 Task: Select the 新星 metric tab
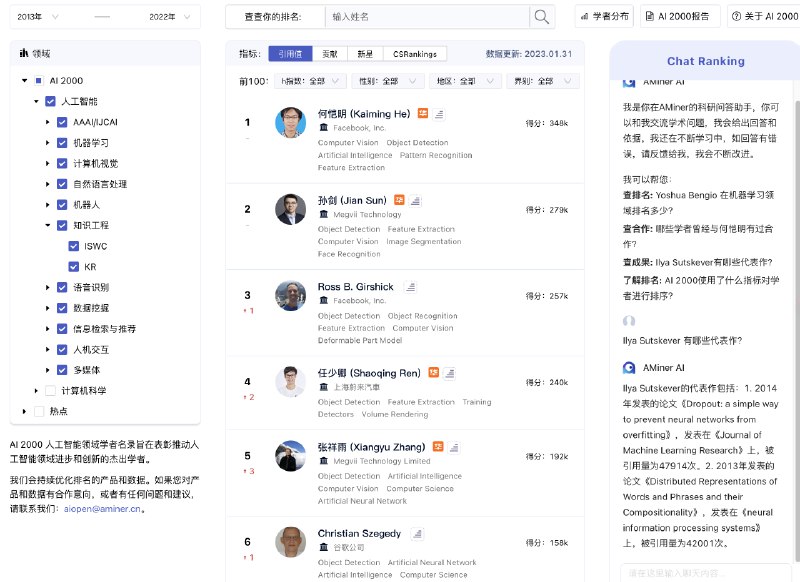(x=365, y=54)
